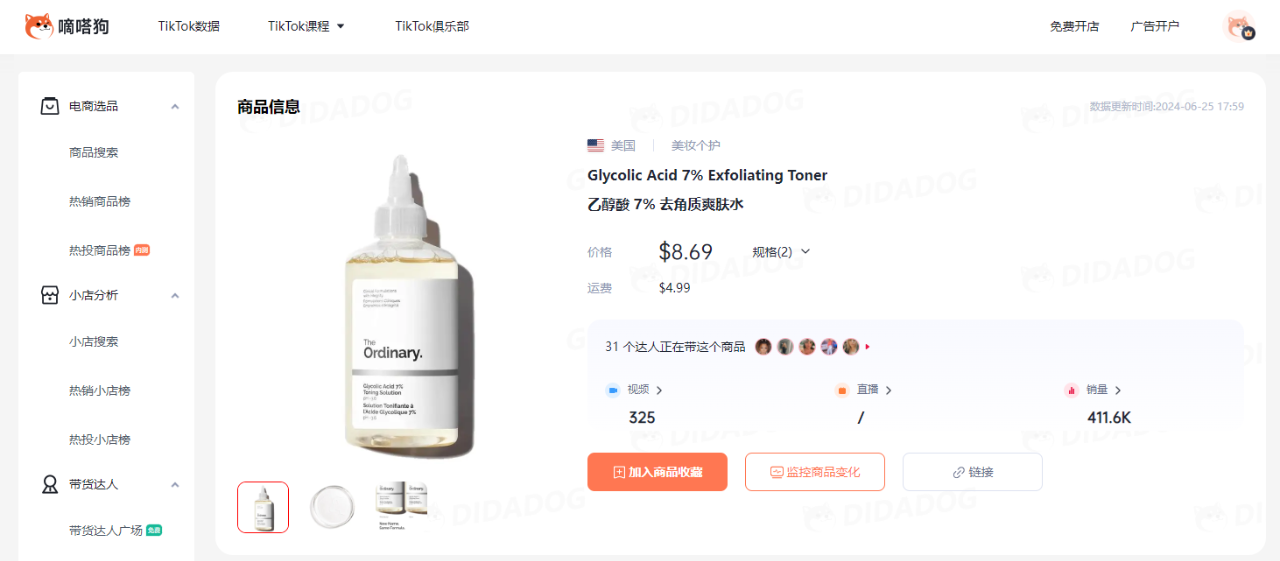1280x561 pixels.
Task: Go to the TikTok俱乐部 menu item
Action: (x=432, y=26)
